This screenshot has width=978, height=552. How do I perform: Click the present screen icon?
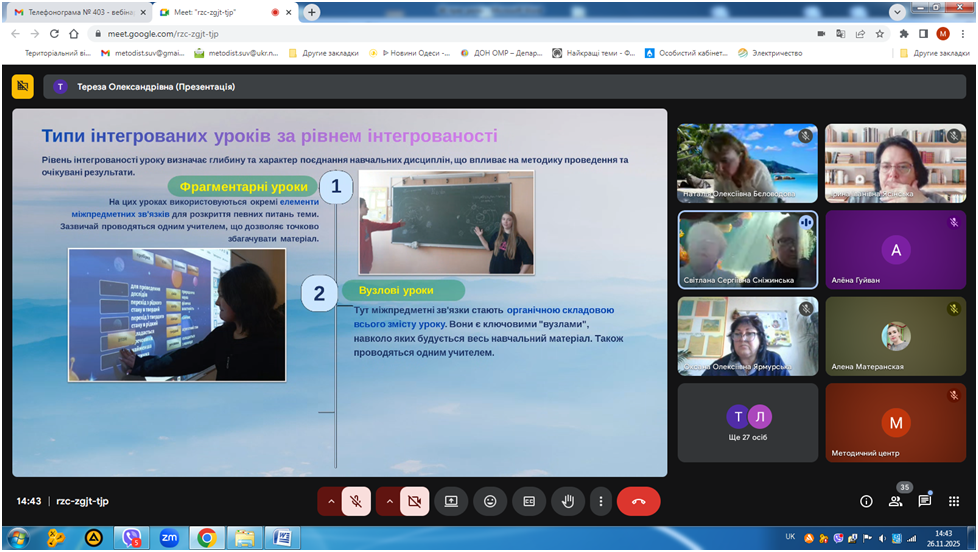pyautogui.click(x=451, y=501)
